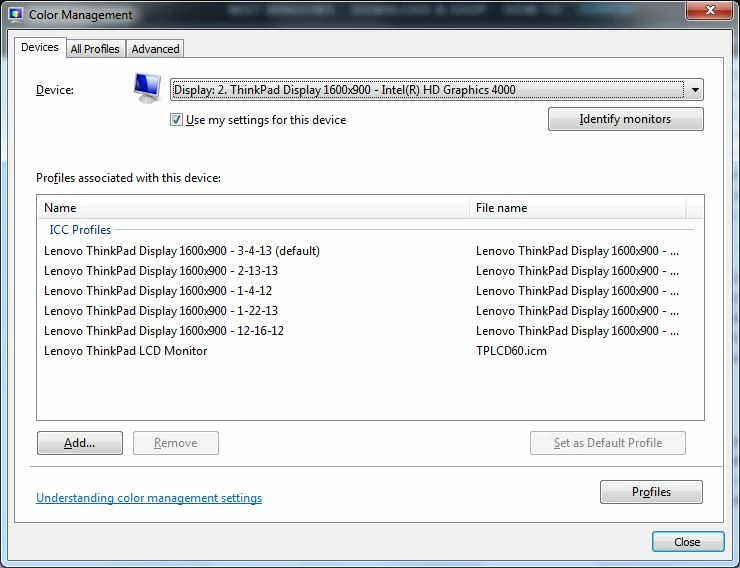Screen dimensions: 740x568
Task: Select profile ending 1-22-13
Action: tap(161, 311)
